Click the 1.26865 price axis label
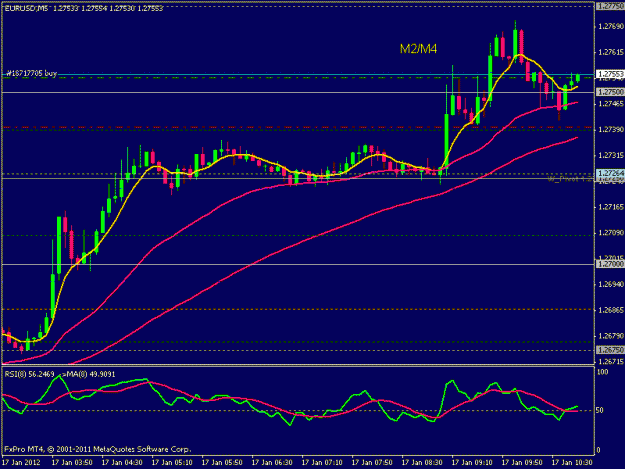Viewport: 625px width, 469px height. (611, 310)
